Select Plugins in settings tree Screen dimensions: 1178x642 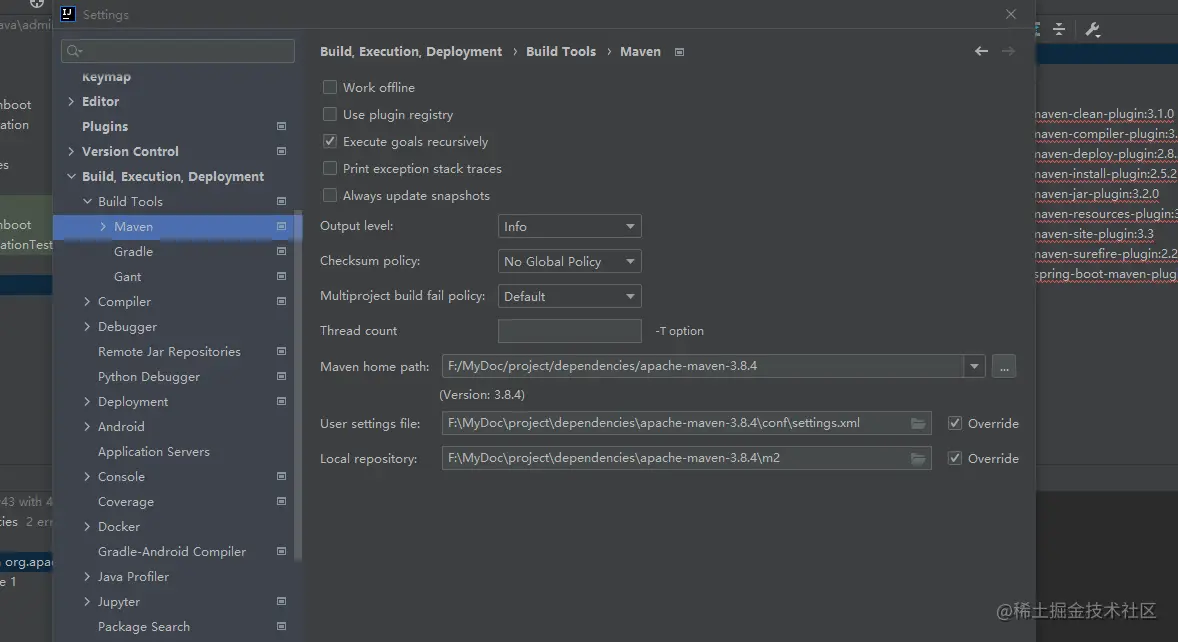click(104, 126)
